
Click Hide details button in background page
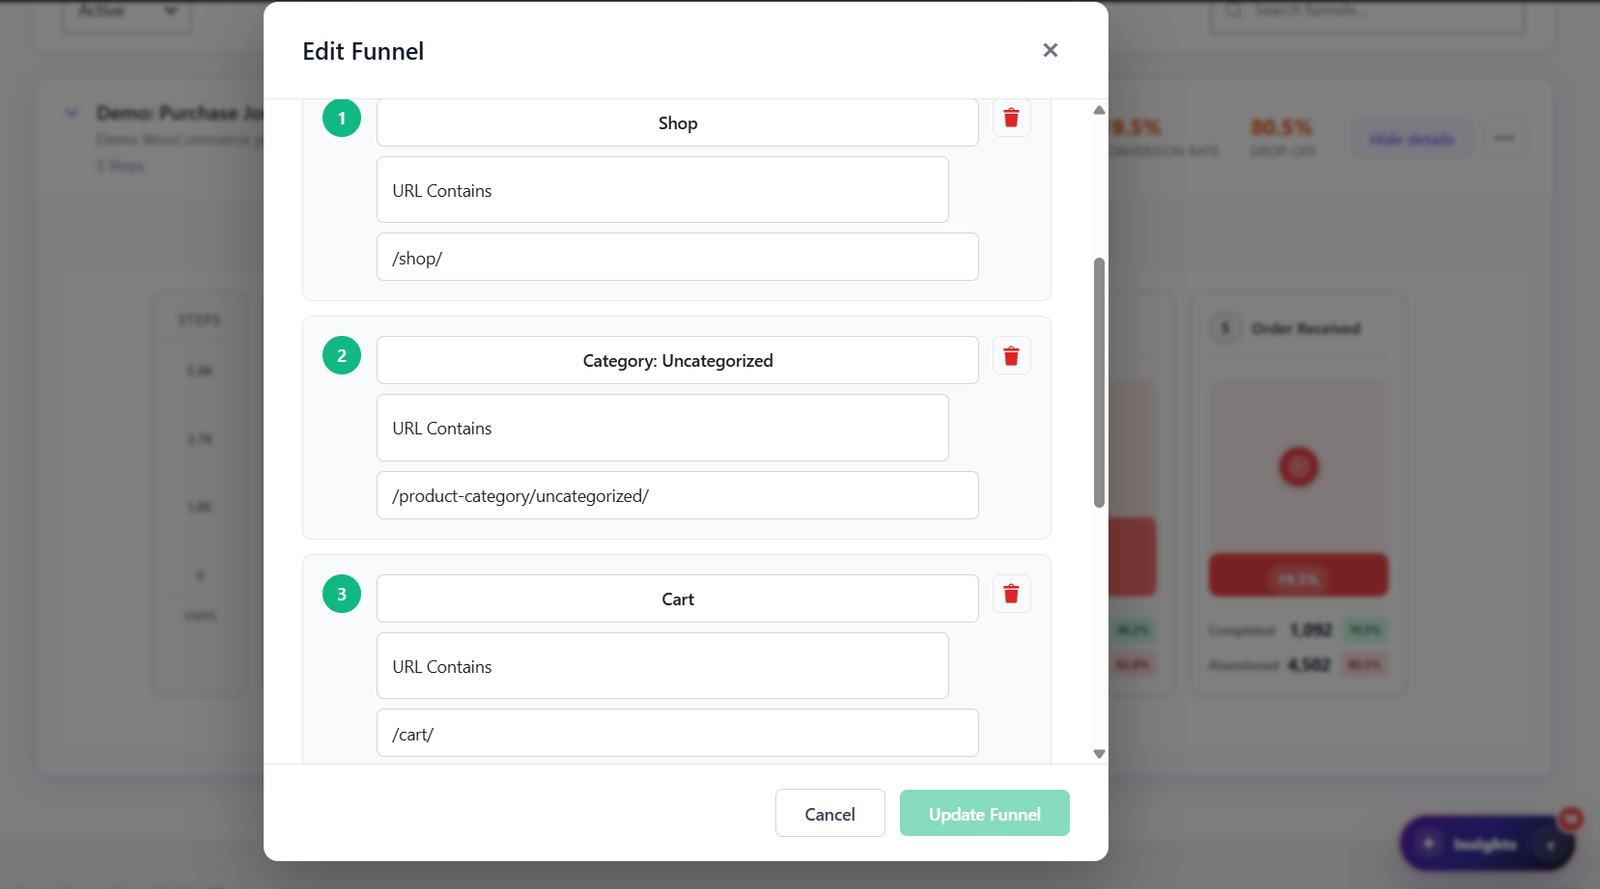(1411, 139)
